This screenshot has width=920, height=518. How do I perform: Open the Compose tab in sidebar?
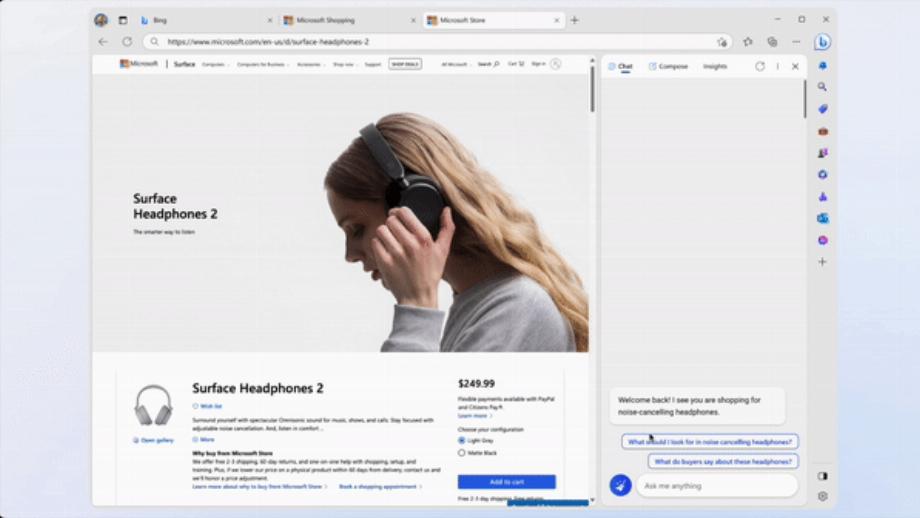pyautogui.click(x=668, y=66)
